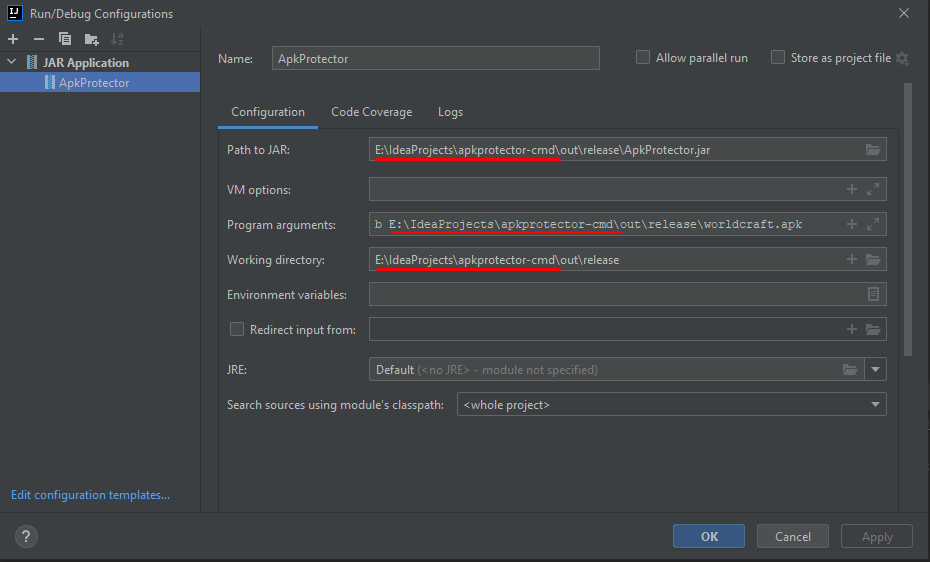Click the IntelliJ IDEA title bar icon
The height and width of the screenshot is (562, 930).
click(x=14, y=13)
